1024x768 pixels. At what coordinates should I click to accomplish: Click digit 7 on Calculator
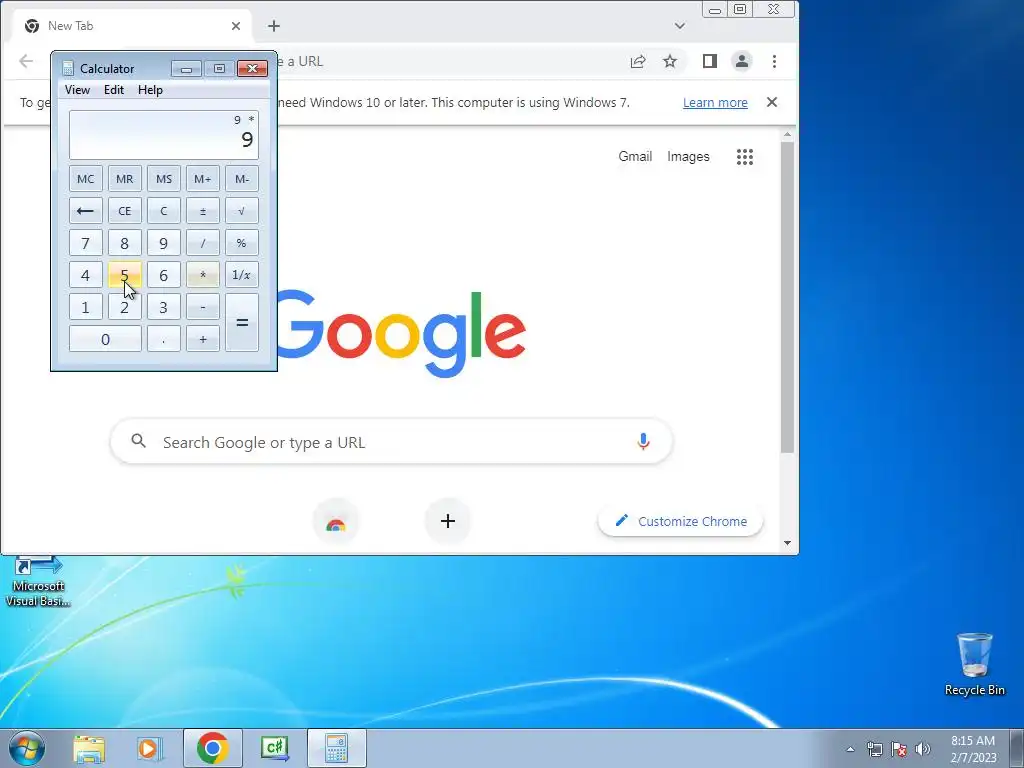(x=86, y=243)
